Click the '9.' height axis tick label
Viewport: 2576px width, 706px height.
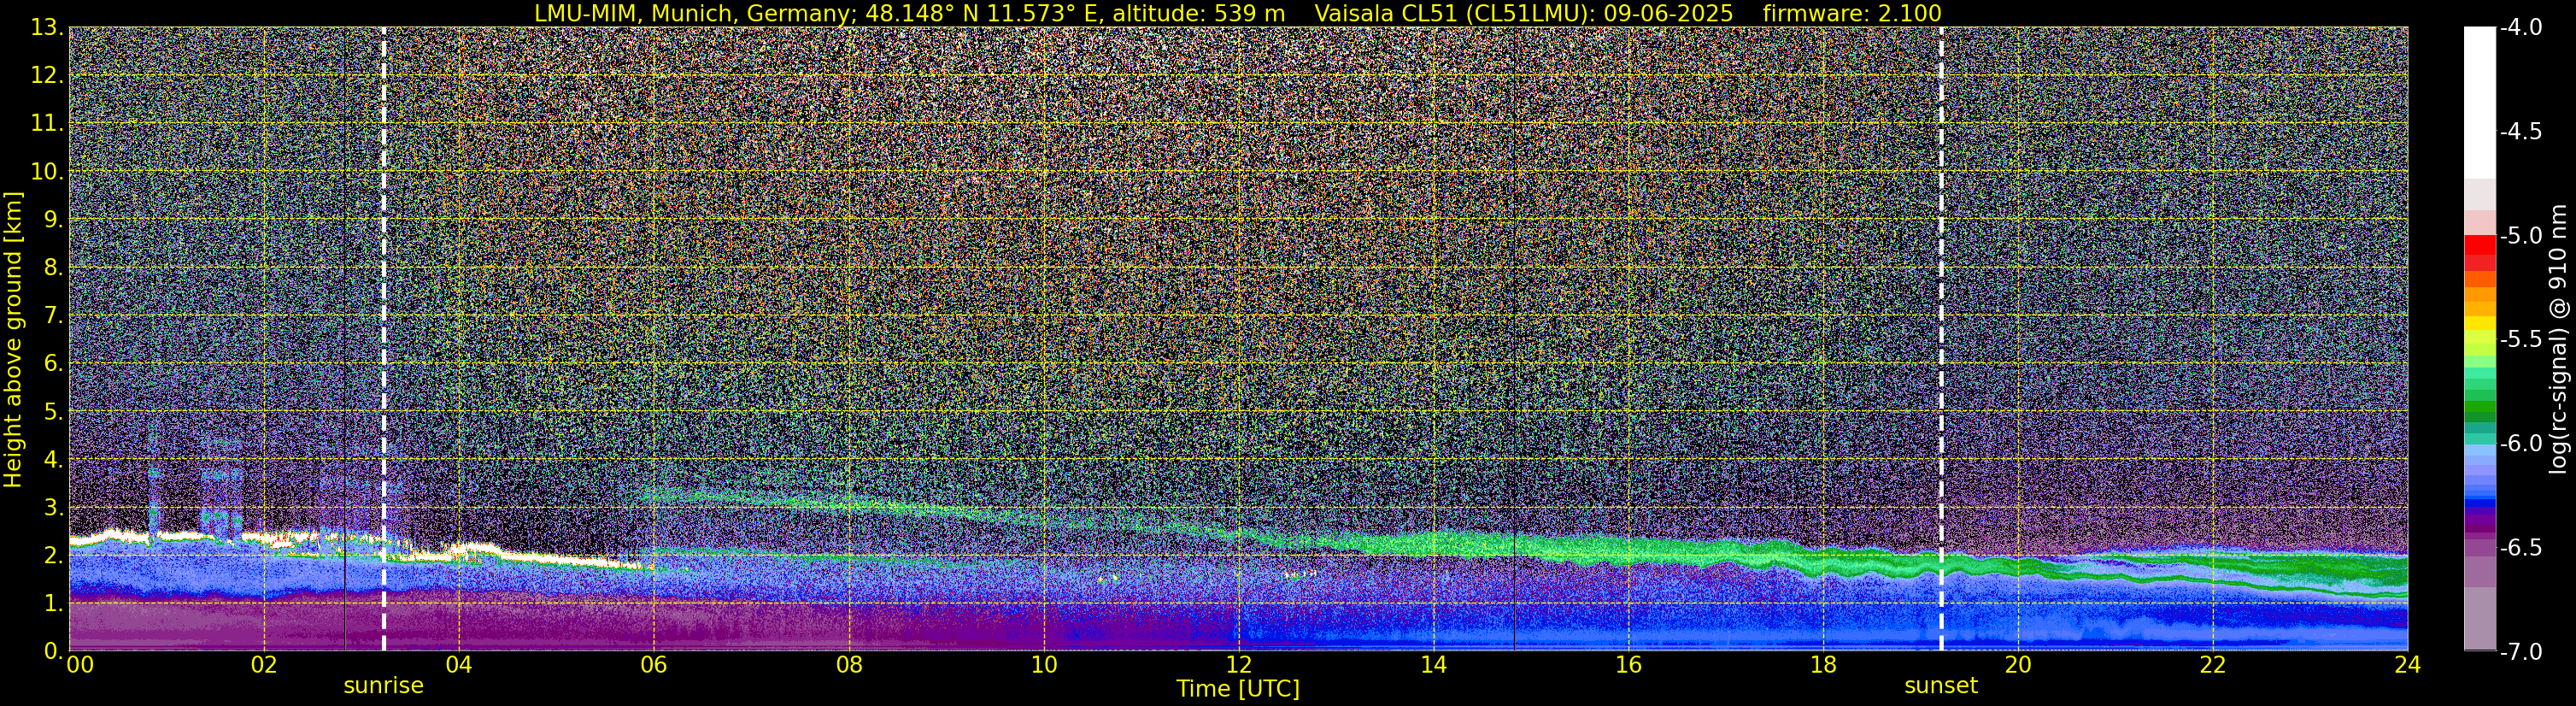pyautogui.click(x=54, y=220)
